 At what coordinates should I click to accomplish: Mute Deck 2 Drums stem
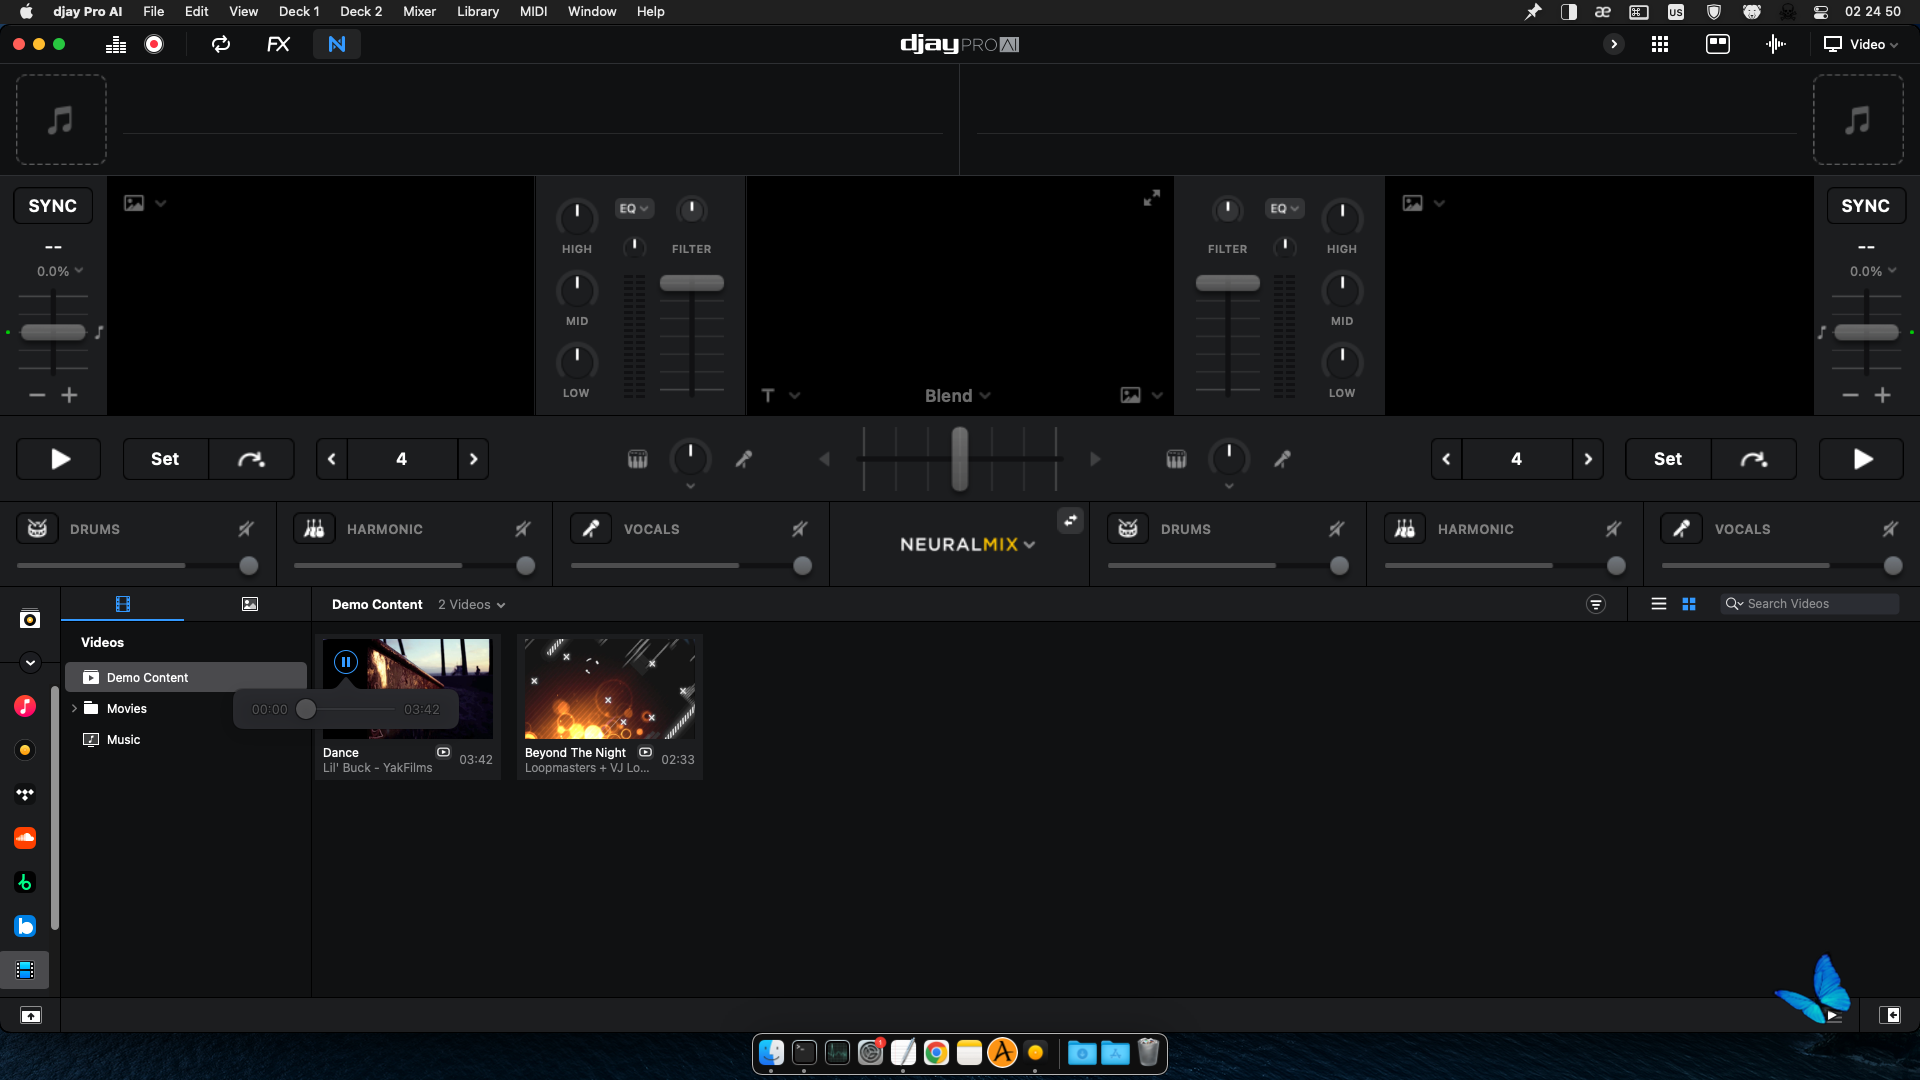tap(1337, 529)
